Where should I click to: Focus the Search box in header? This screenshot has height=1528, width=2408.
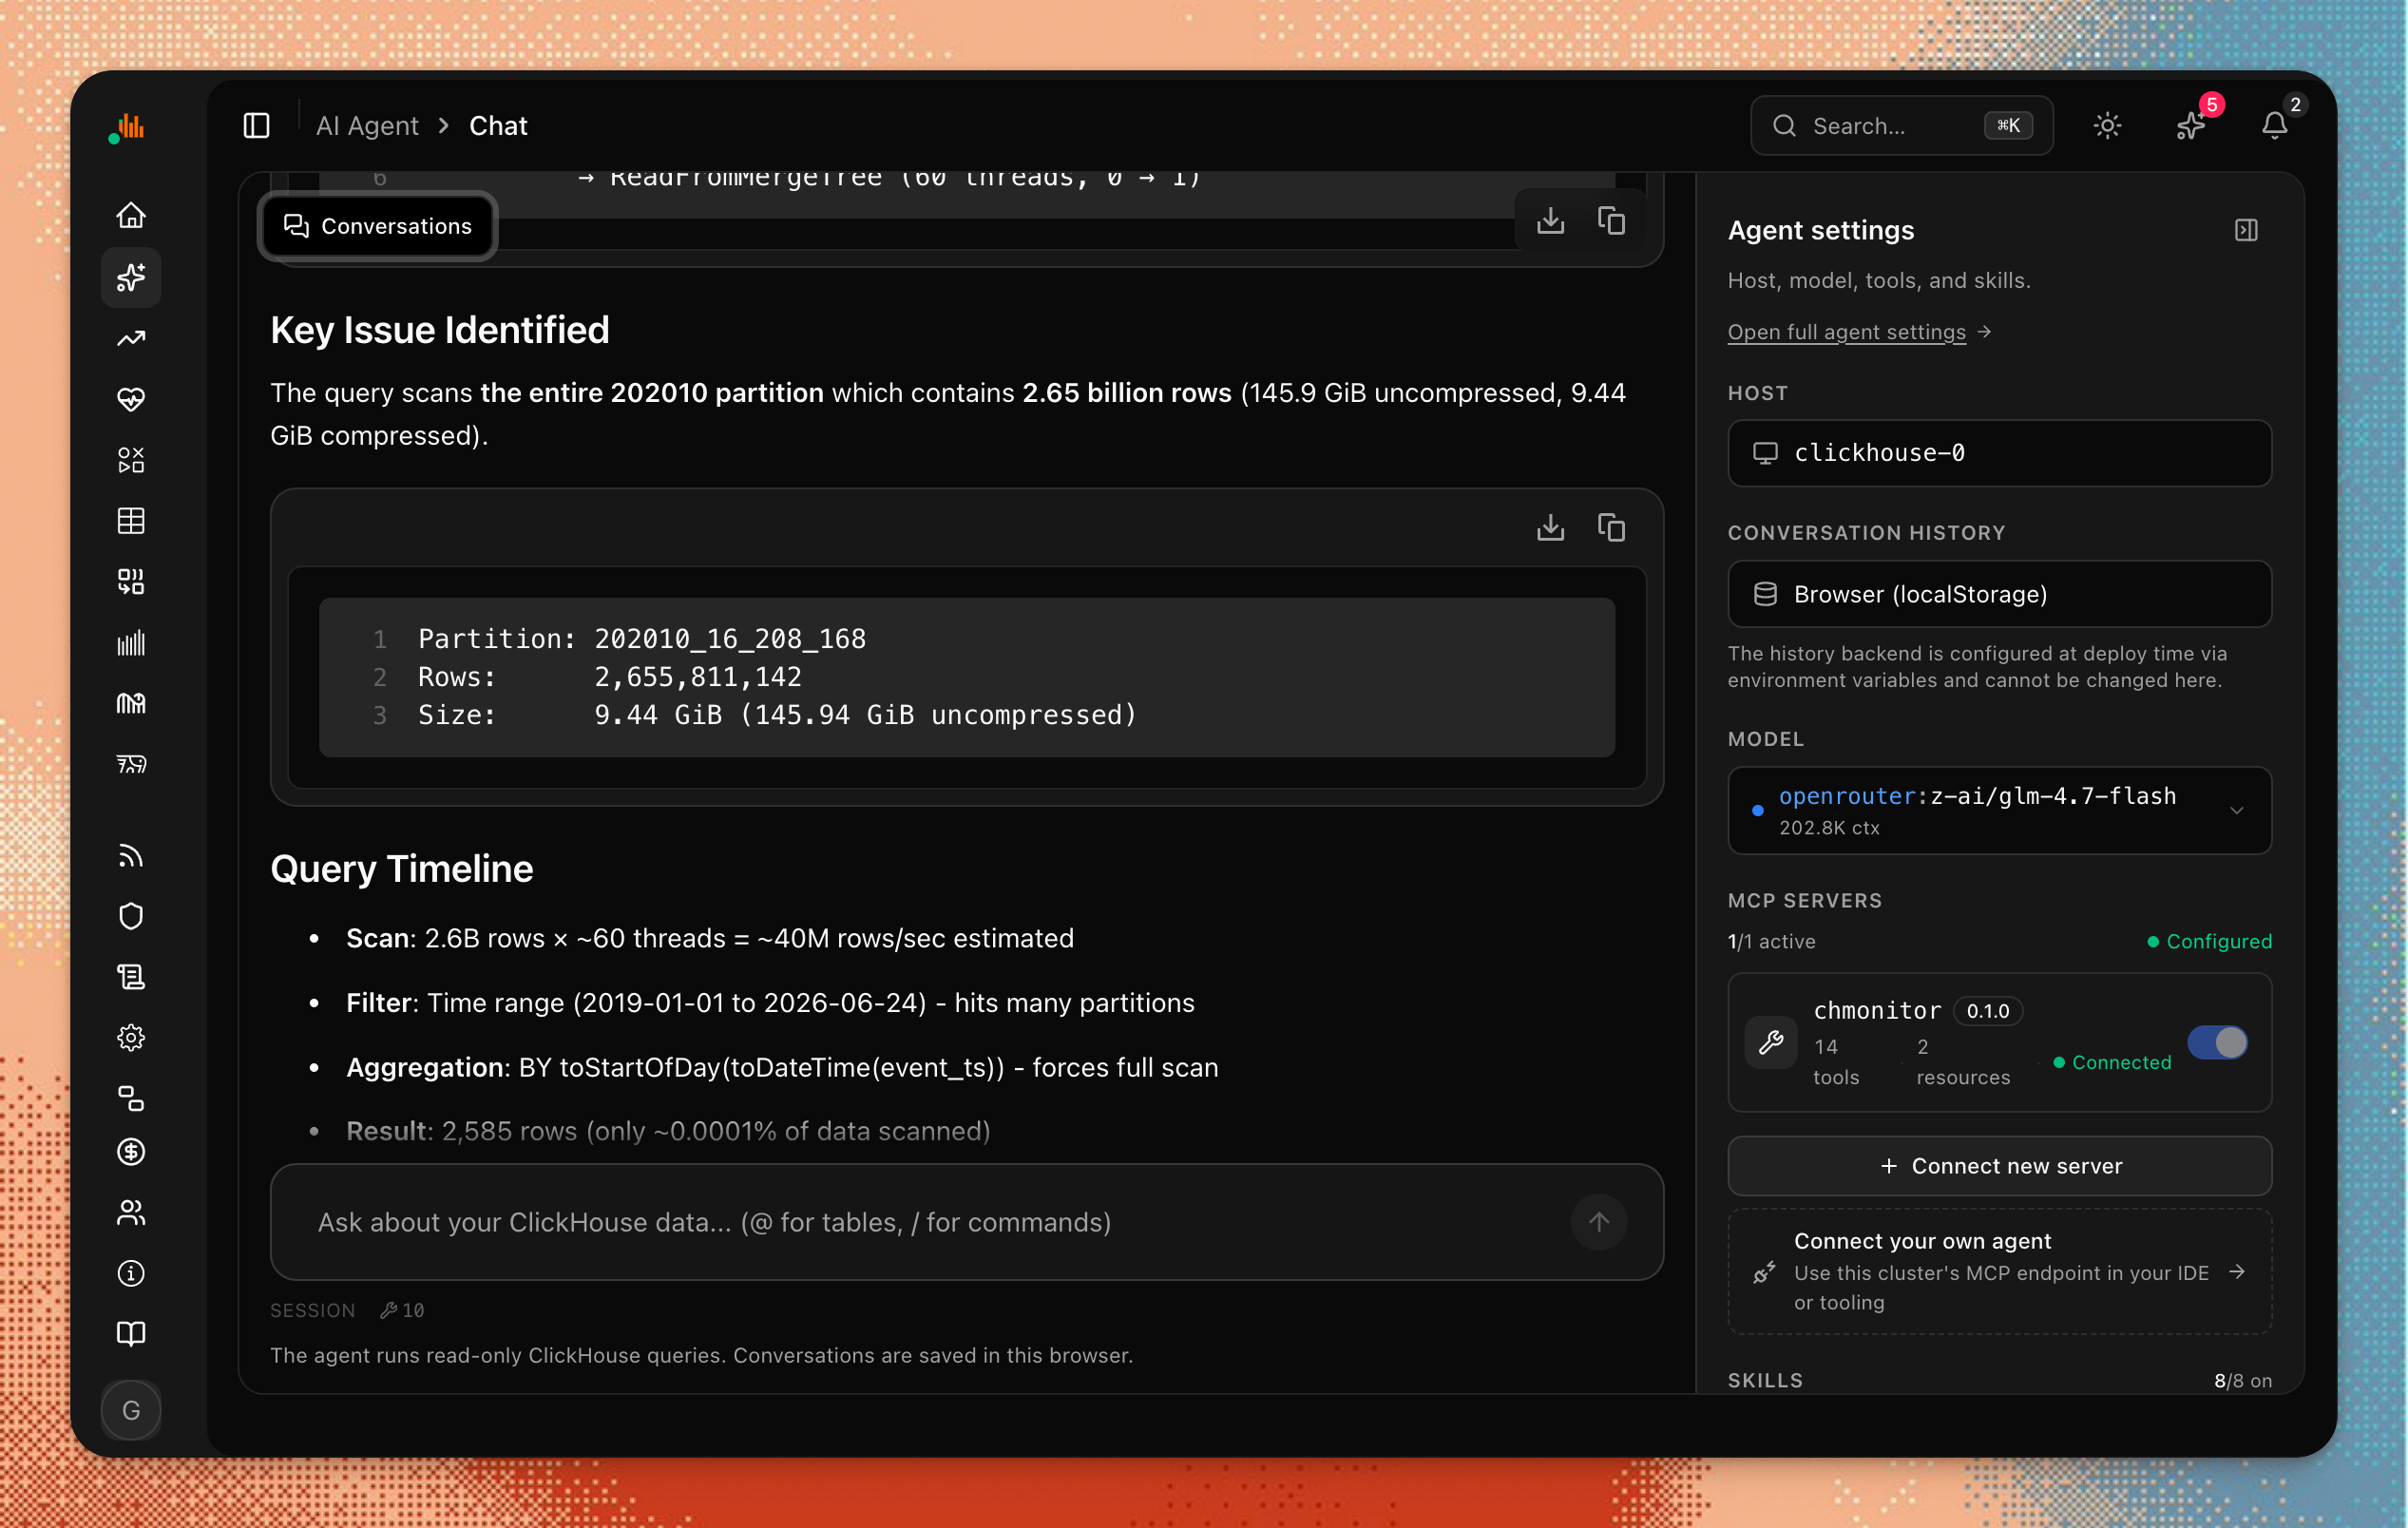click(x=1901, y=126)
